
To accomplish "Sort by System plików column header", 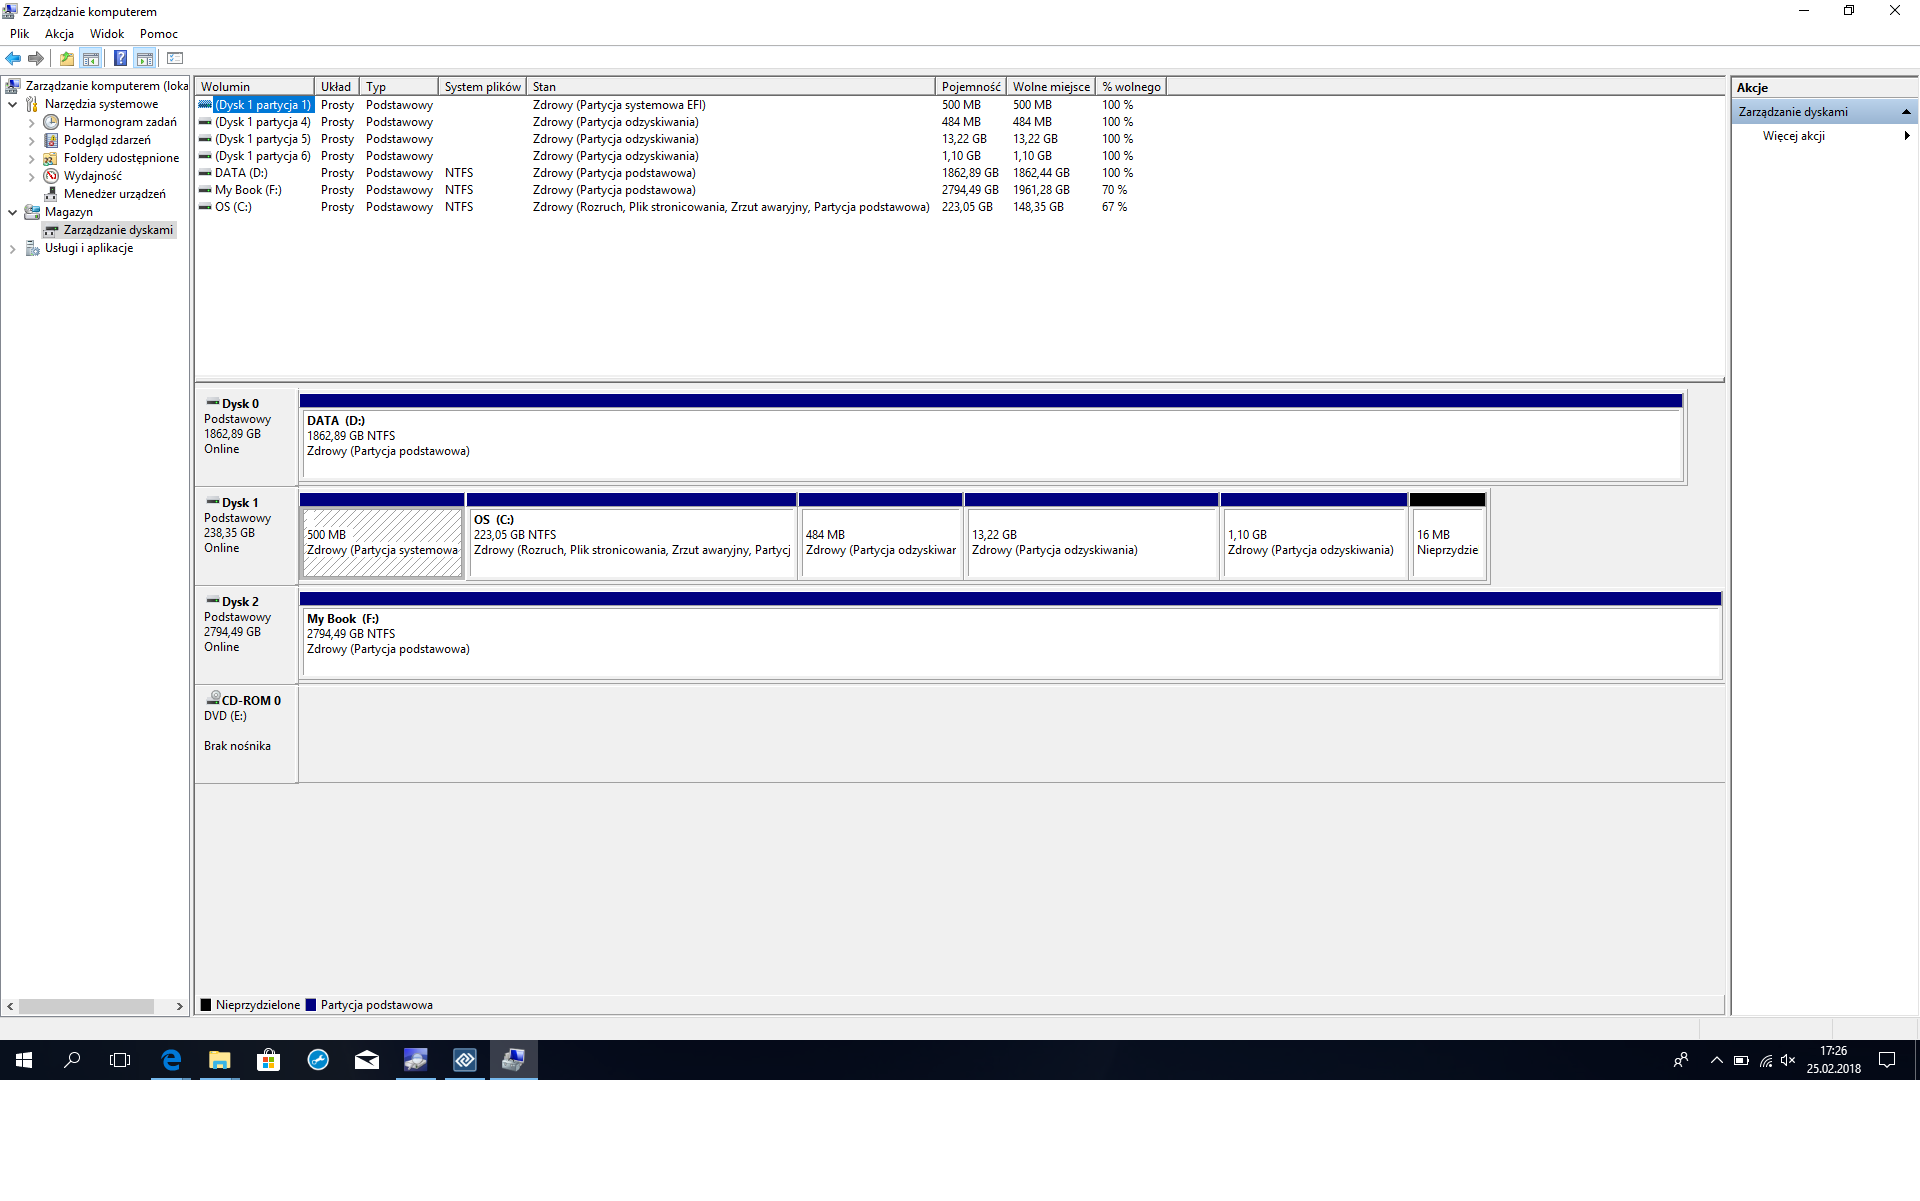I will (482, 87).
